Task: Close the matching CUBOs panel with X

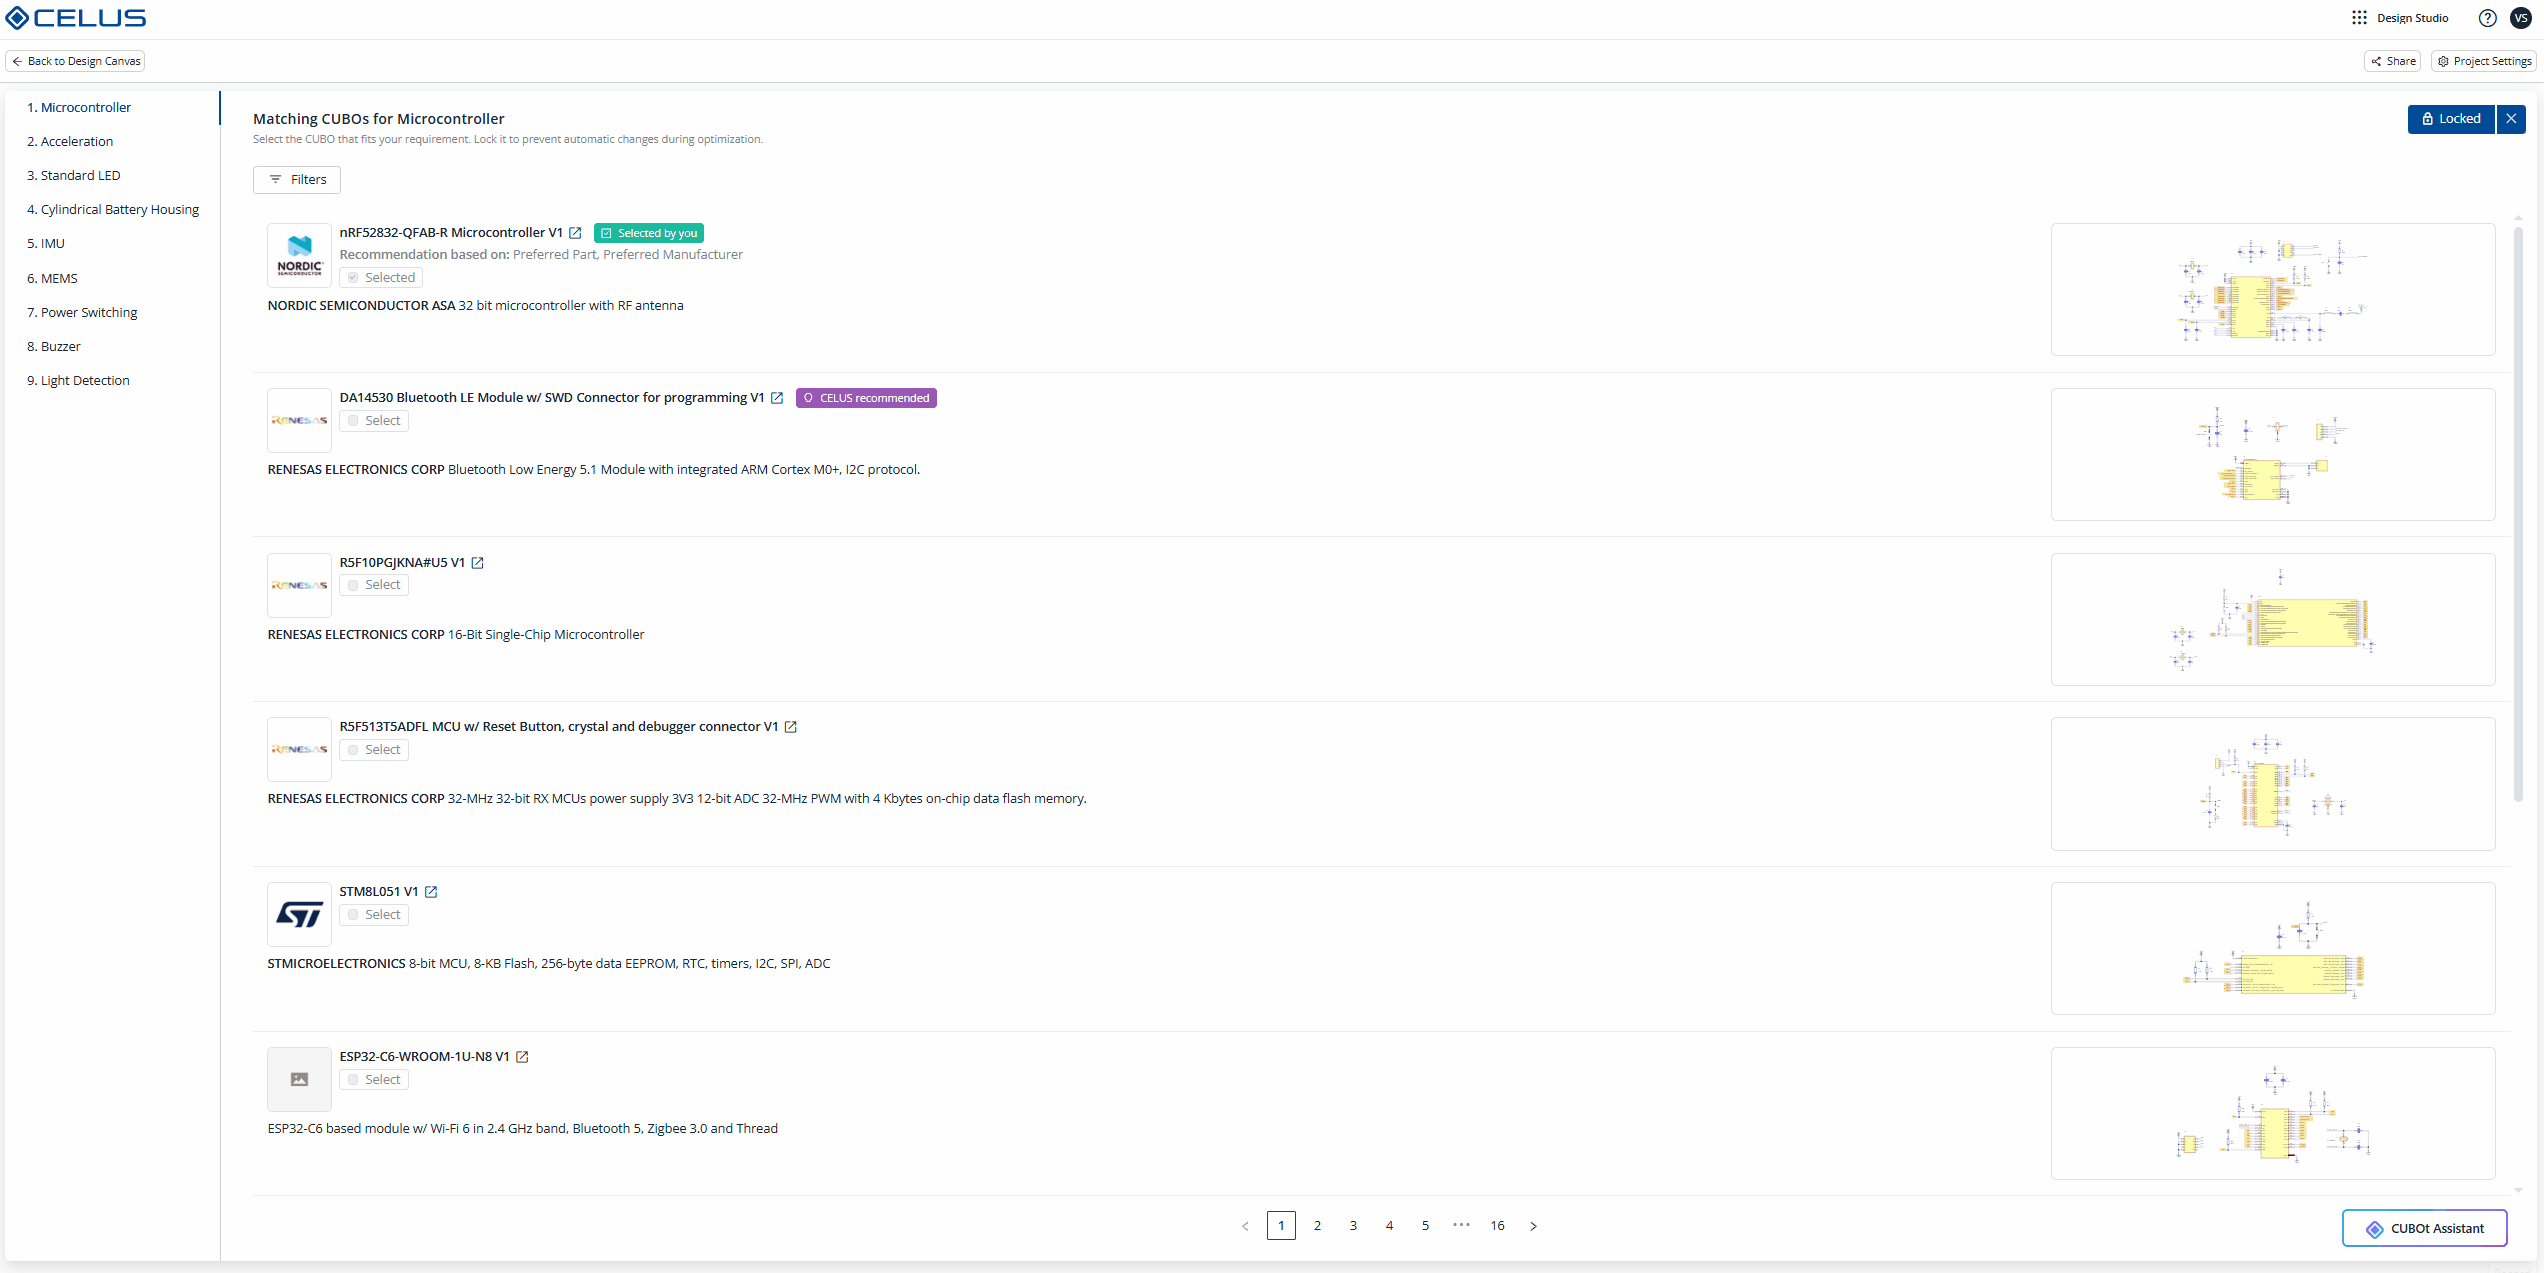Action: pyautogui.click(x=2511, y=119)
